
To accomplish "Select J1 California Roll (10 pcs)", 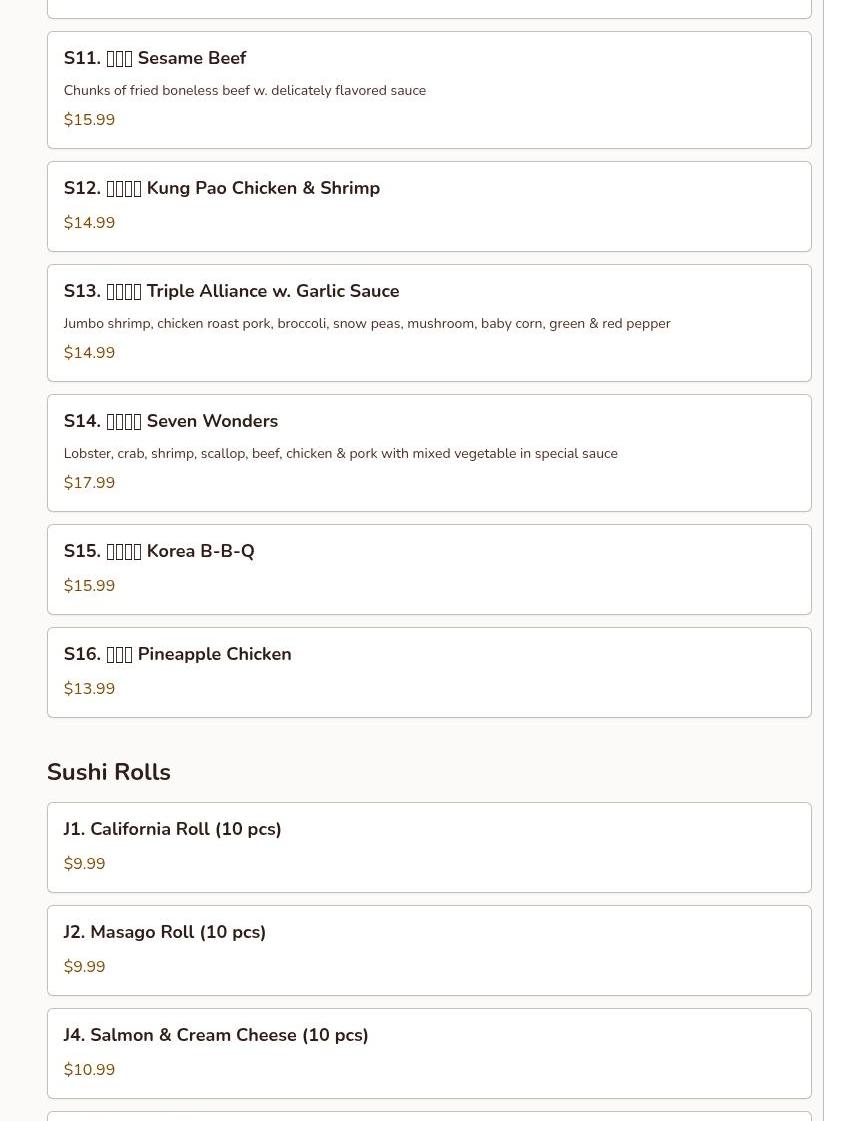I will coord(429,848).
